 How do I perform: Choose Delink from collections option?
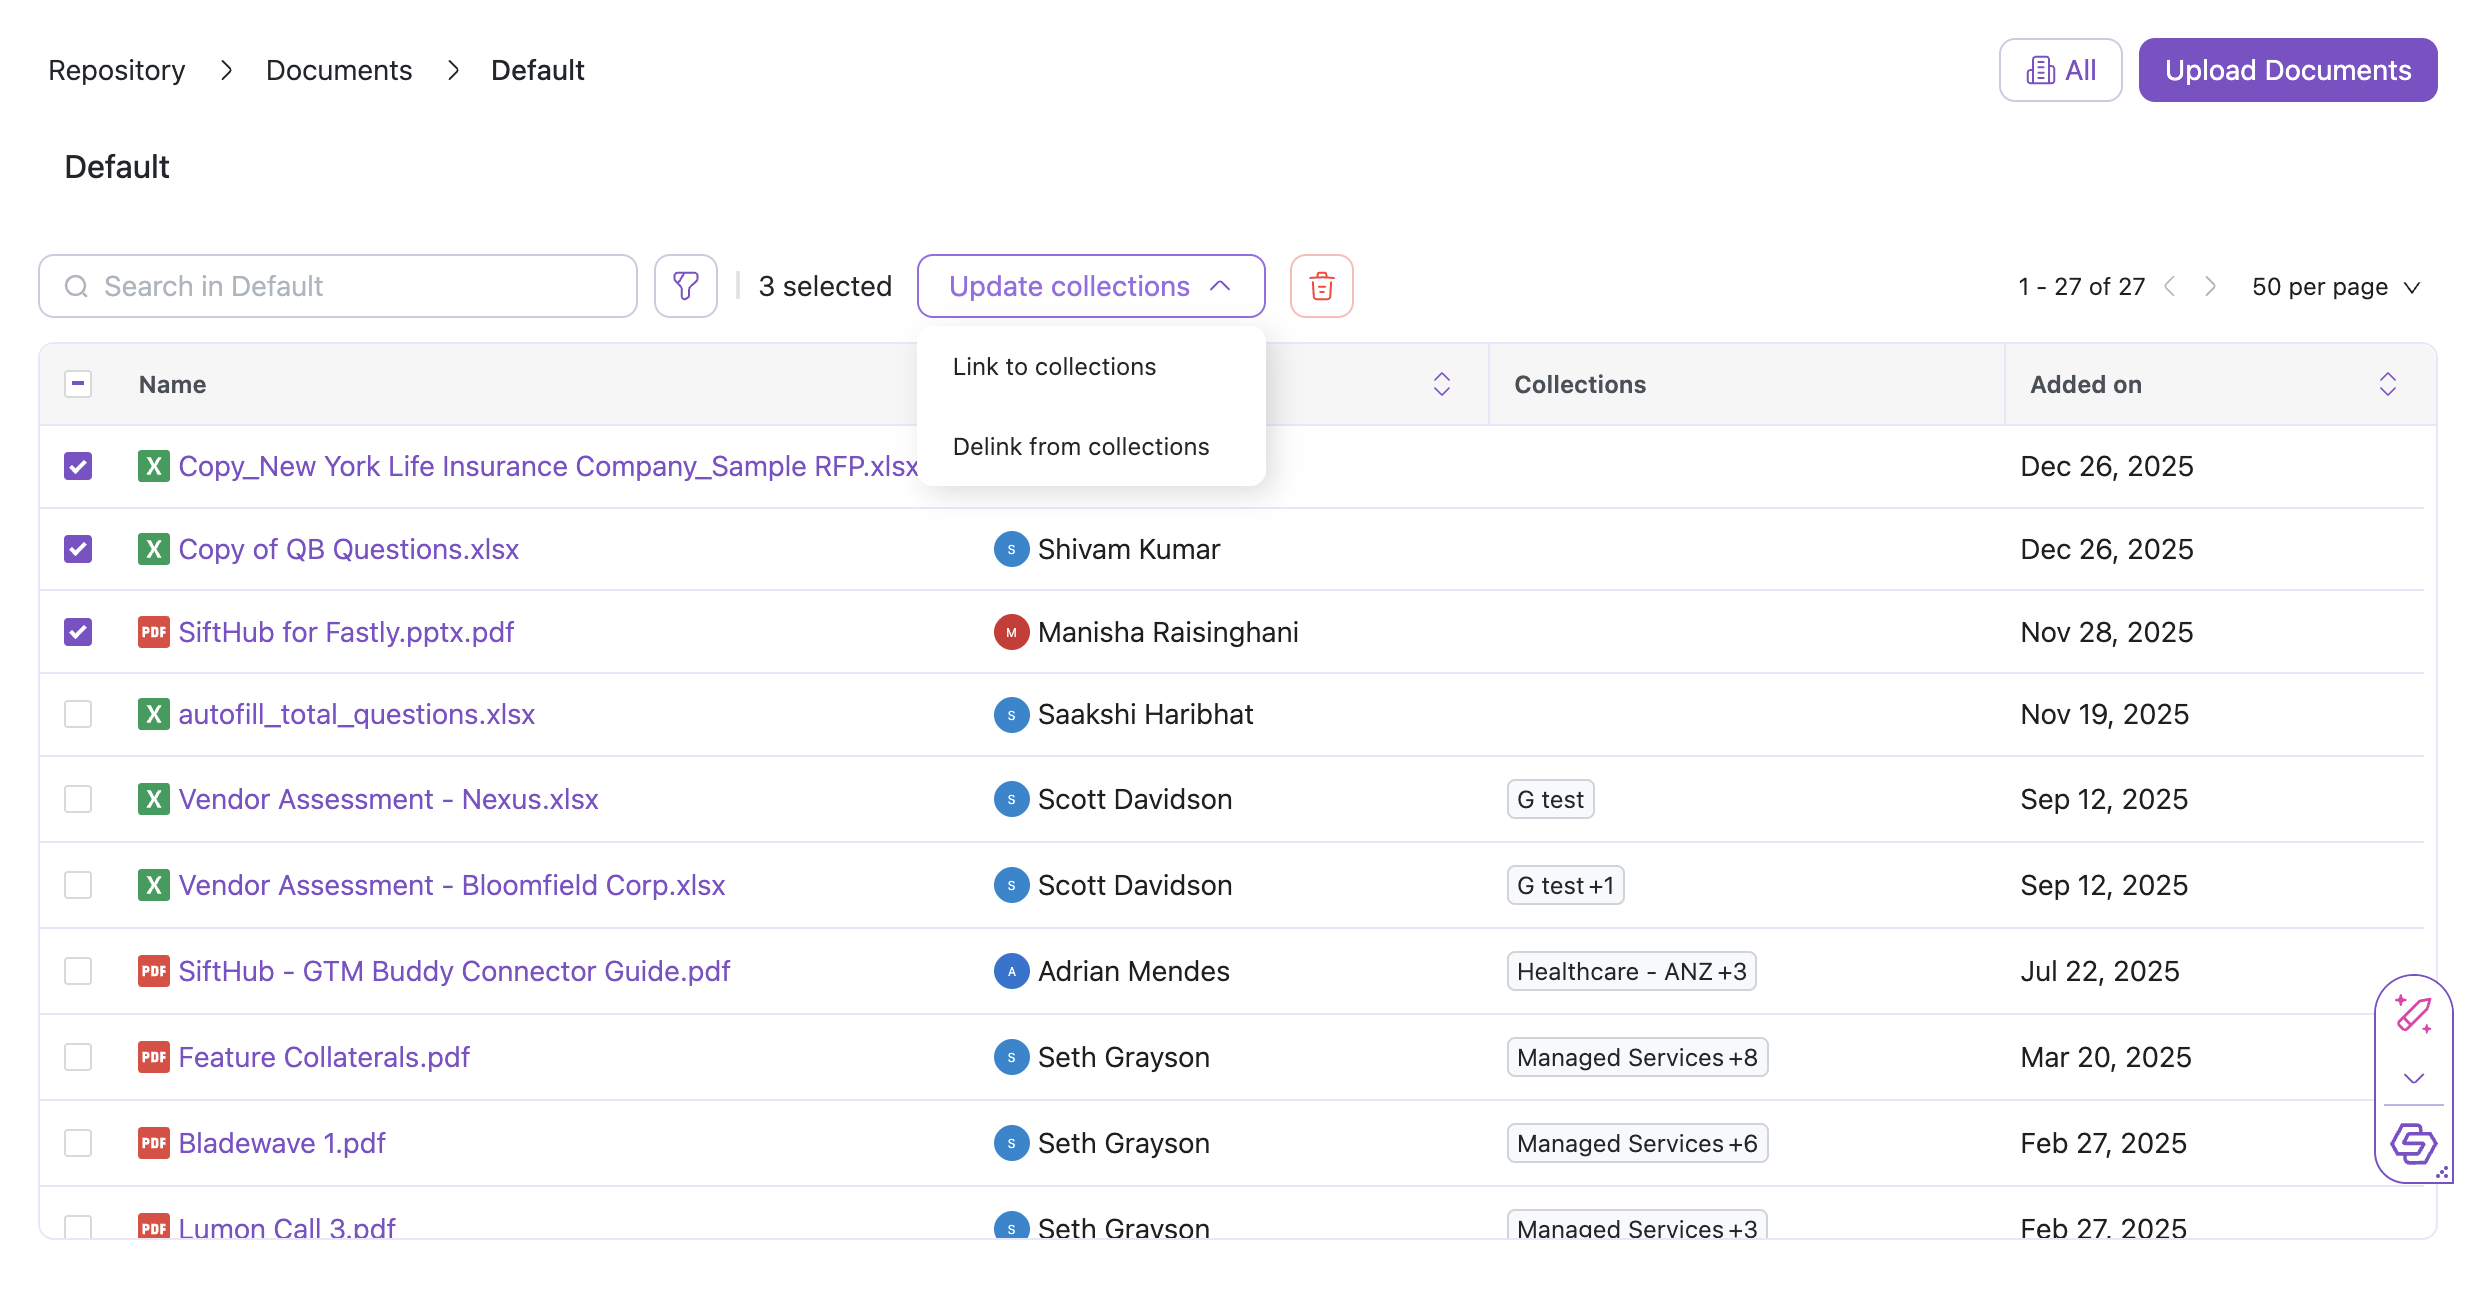[x=1080, y=447]
